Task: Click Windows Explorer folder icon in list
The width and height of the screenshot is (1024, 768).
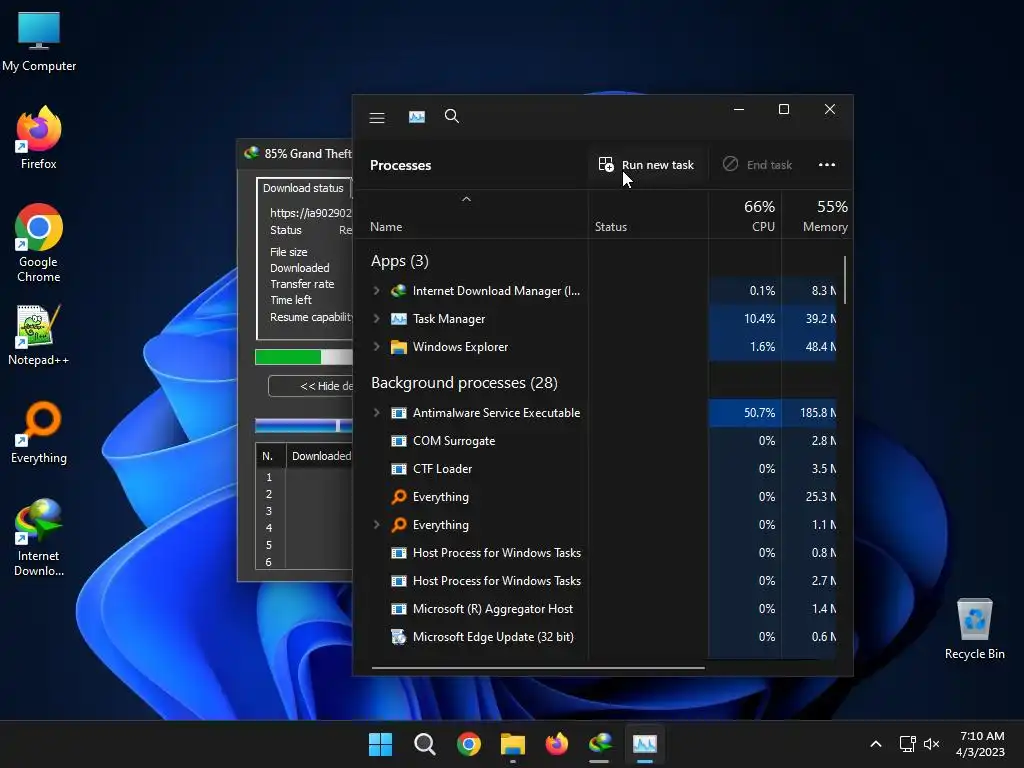Action: coord(398,347)
